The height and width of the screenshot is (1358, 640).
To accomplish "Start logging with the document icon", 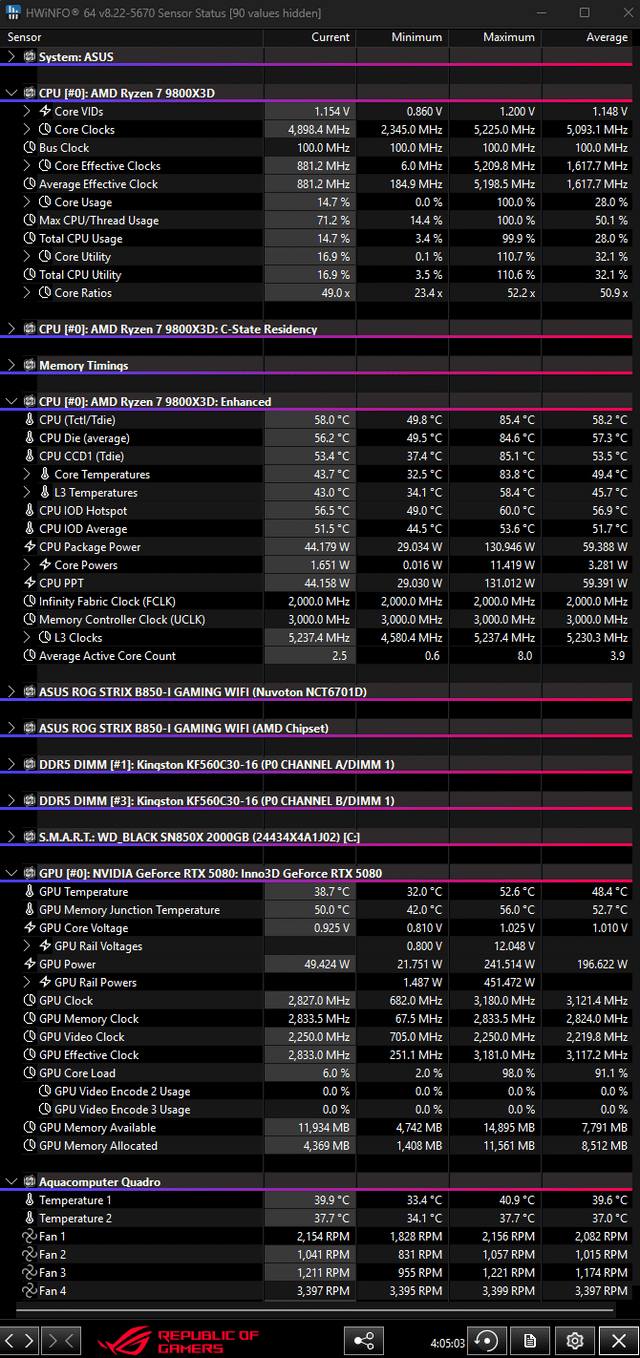I will tap(531, 1340).
